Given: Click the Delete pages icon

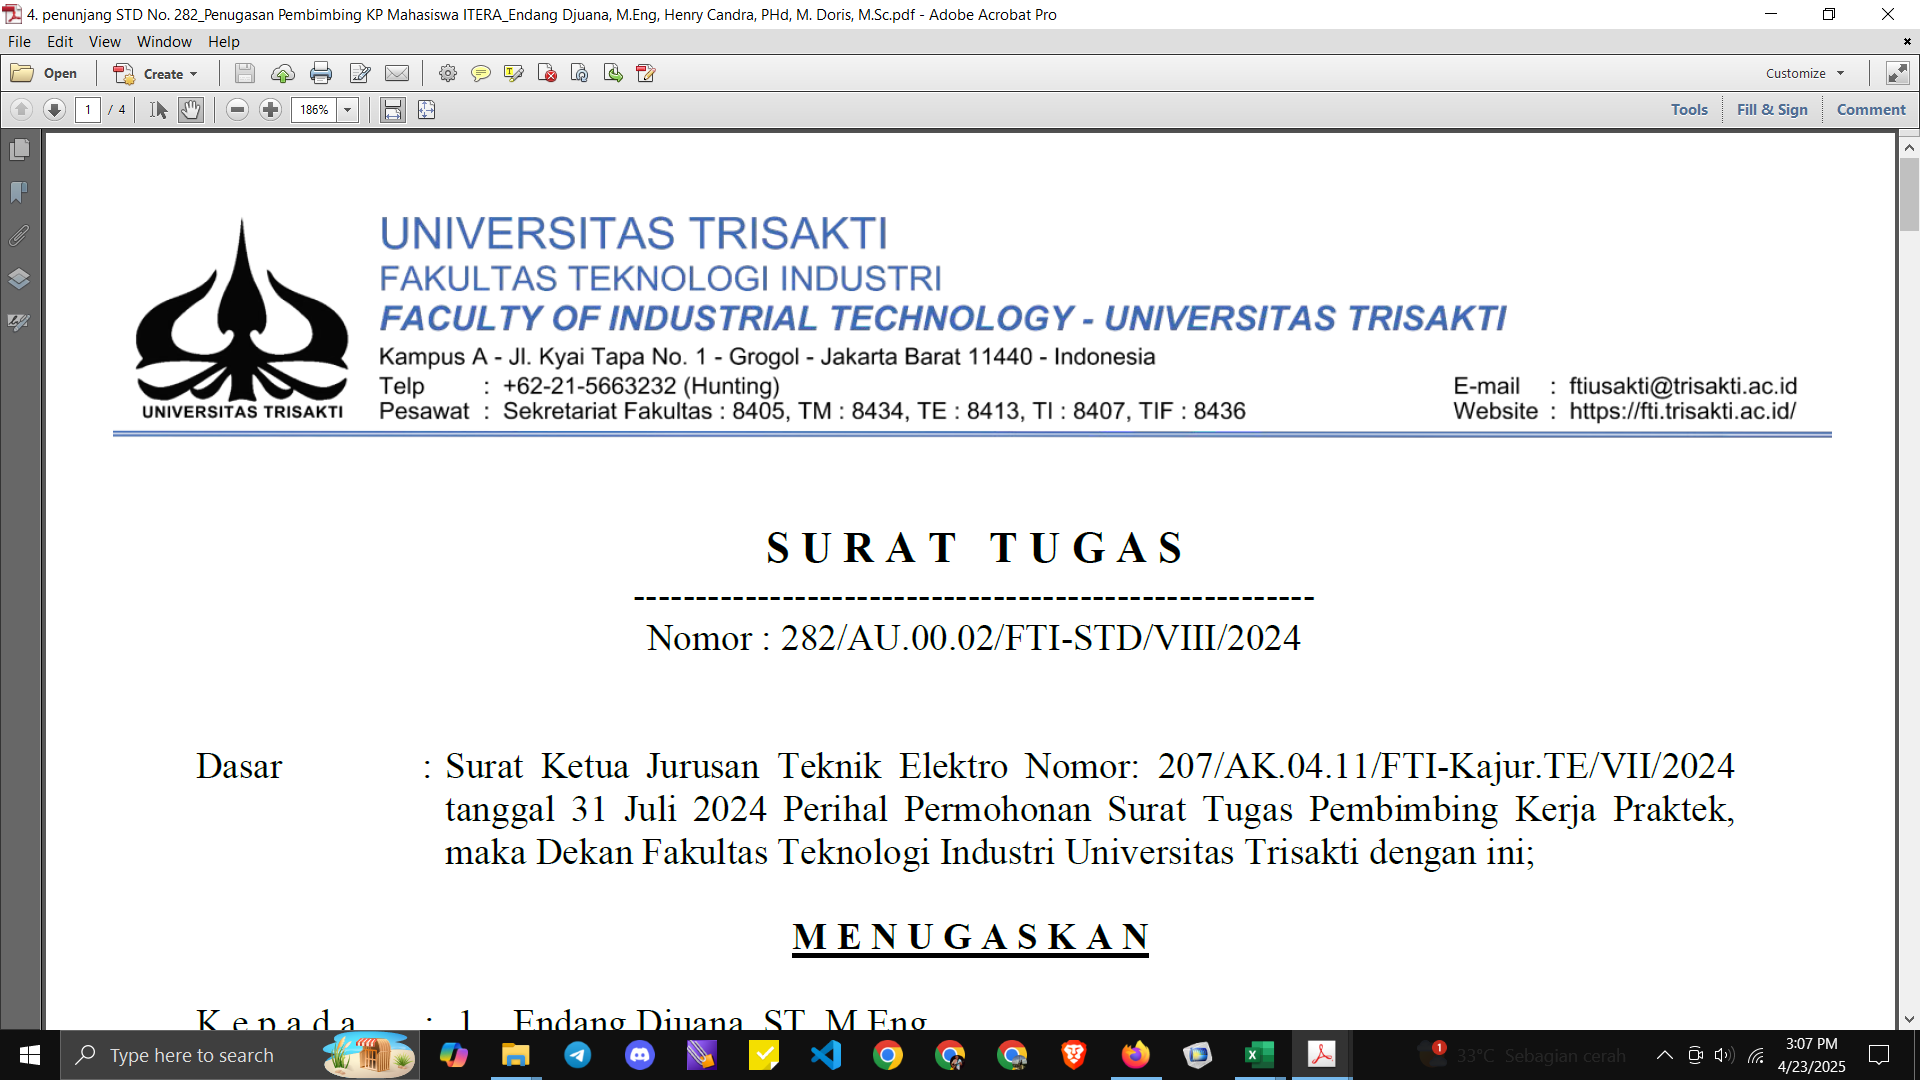Looking at the screenshot, I should pyautogui.click(x=547, y=73).
